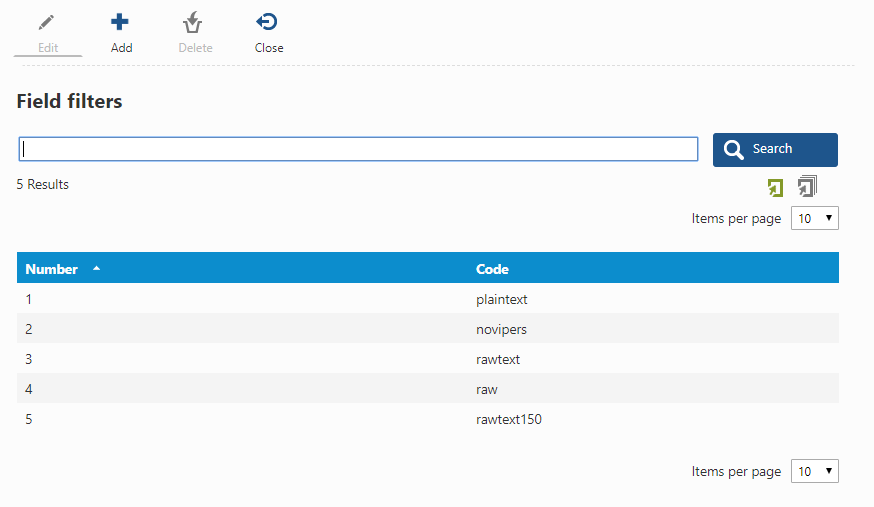Select the rawtext row code
This screenshot has width=874, height=507.
pos(498,359)
